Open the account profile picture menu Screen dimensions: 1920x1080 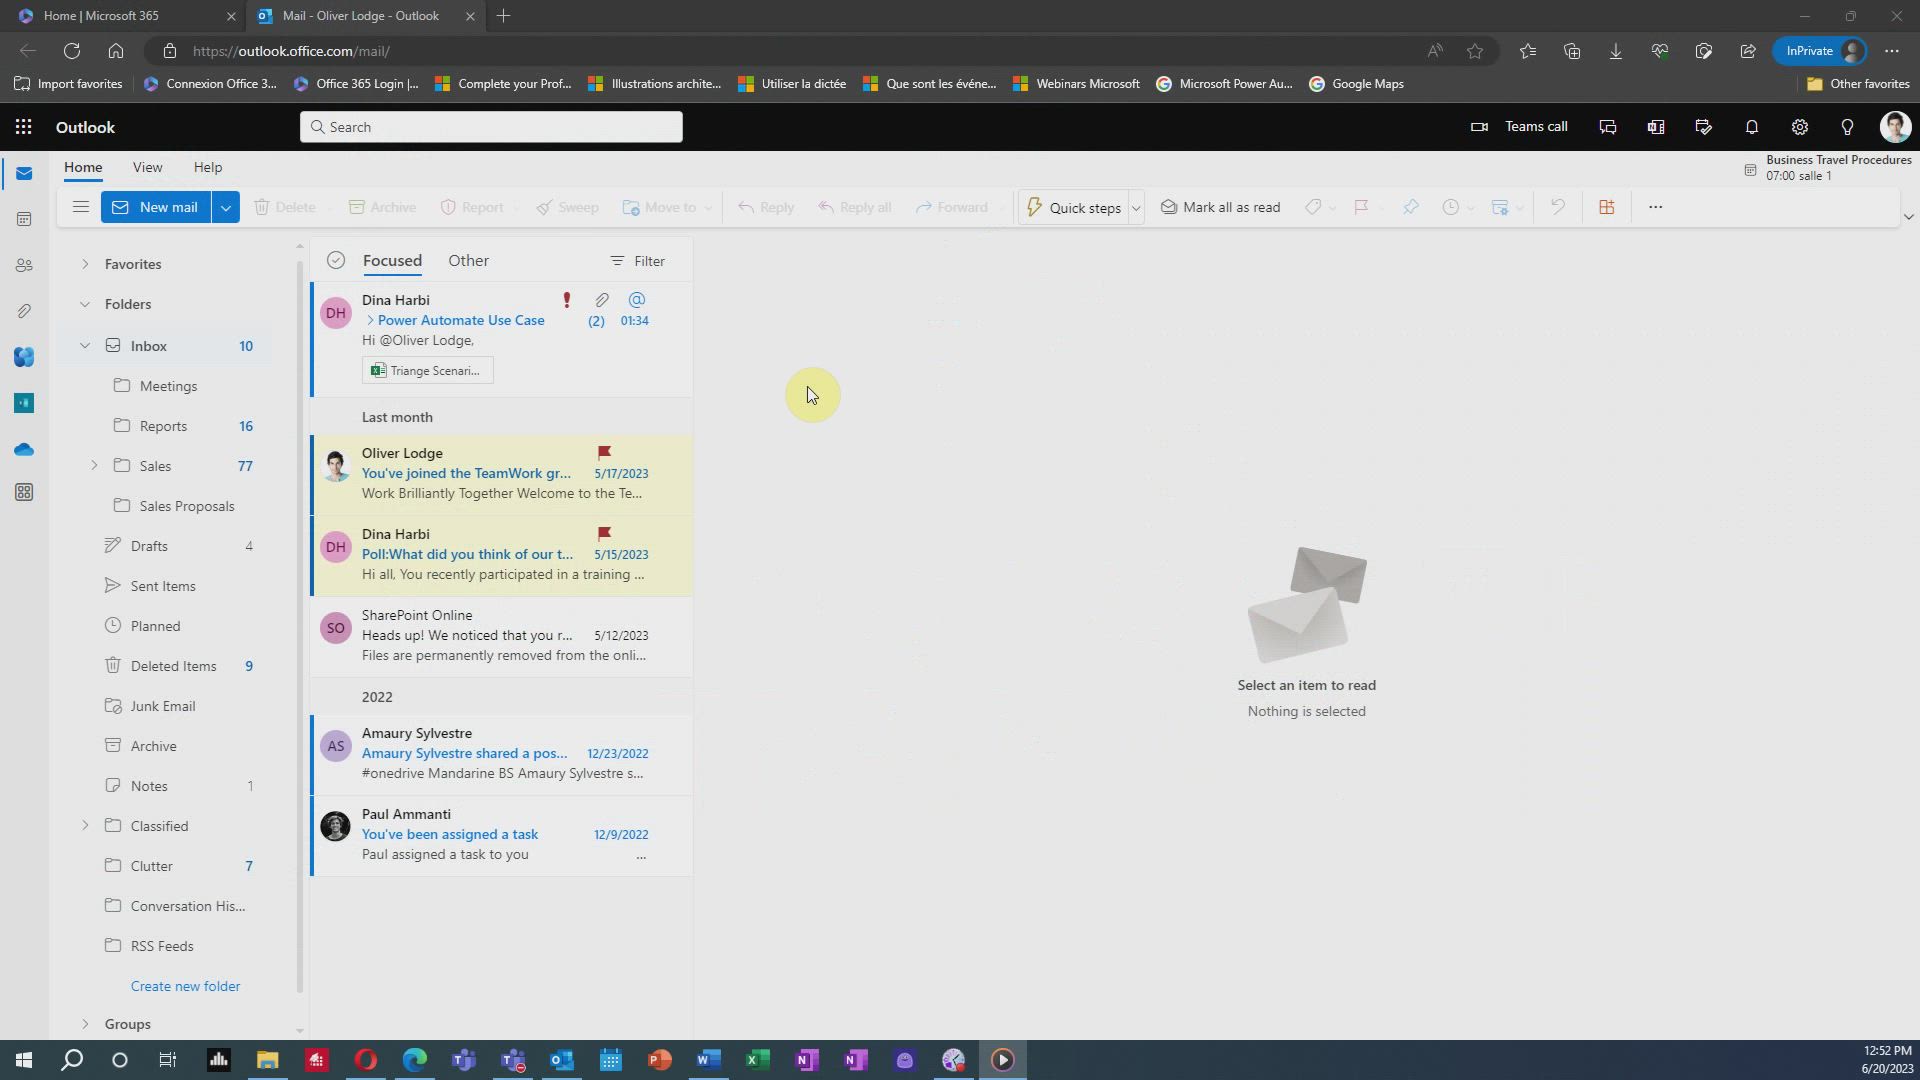coord(1895,127)
